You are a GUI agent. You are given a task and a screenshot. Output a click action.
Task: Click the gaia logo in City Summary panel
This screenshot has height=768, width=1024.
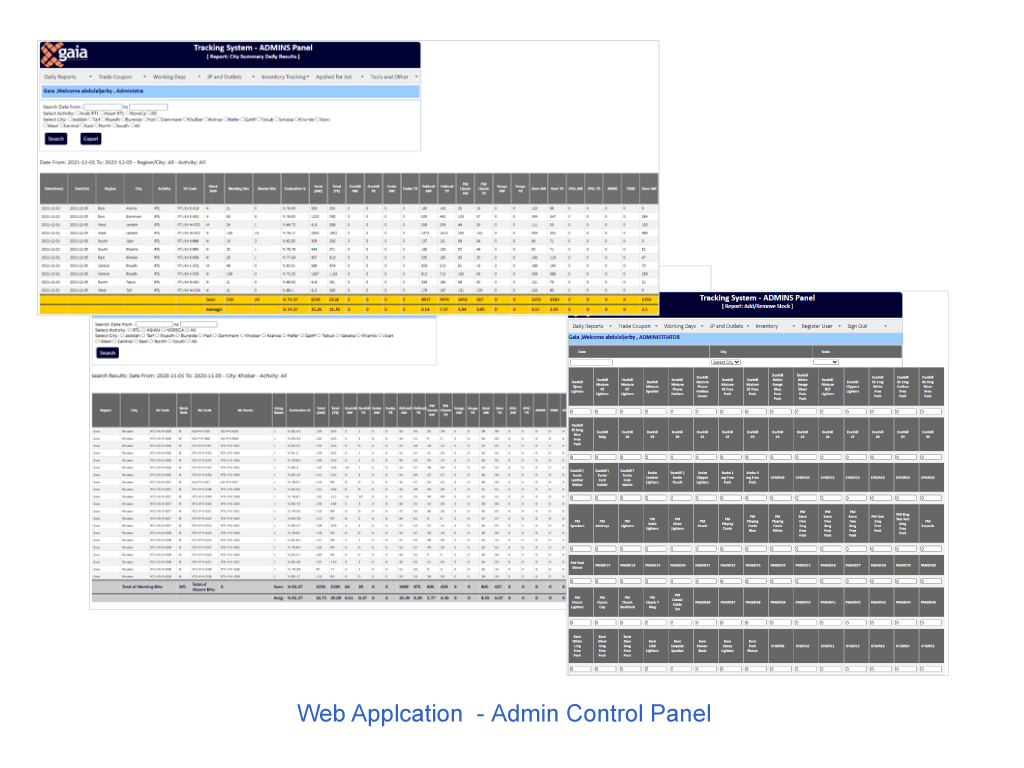[x=64, y=54]
